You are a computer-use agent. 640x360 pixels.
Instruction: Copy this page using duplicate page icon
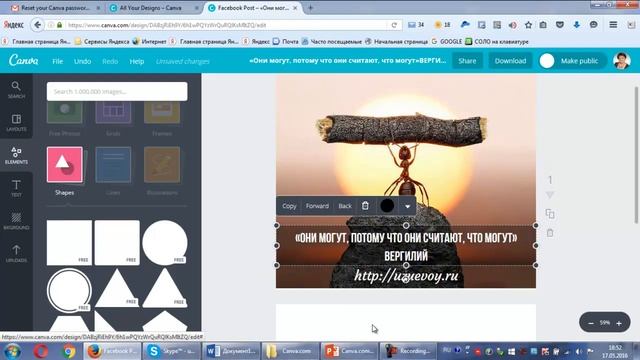(550, 214)
